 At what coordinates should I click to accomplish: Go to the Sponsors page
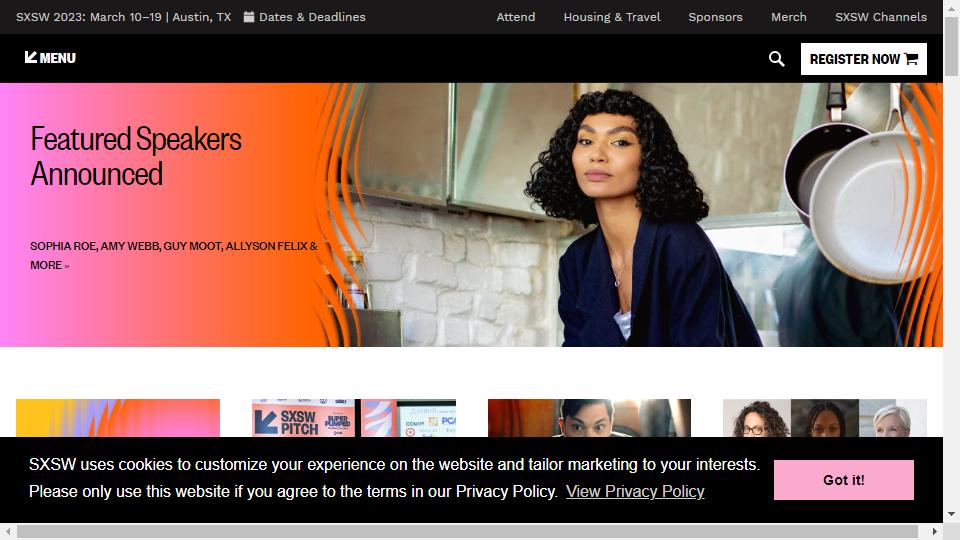coord(715,17)
